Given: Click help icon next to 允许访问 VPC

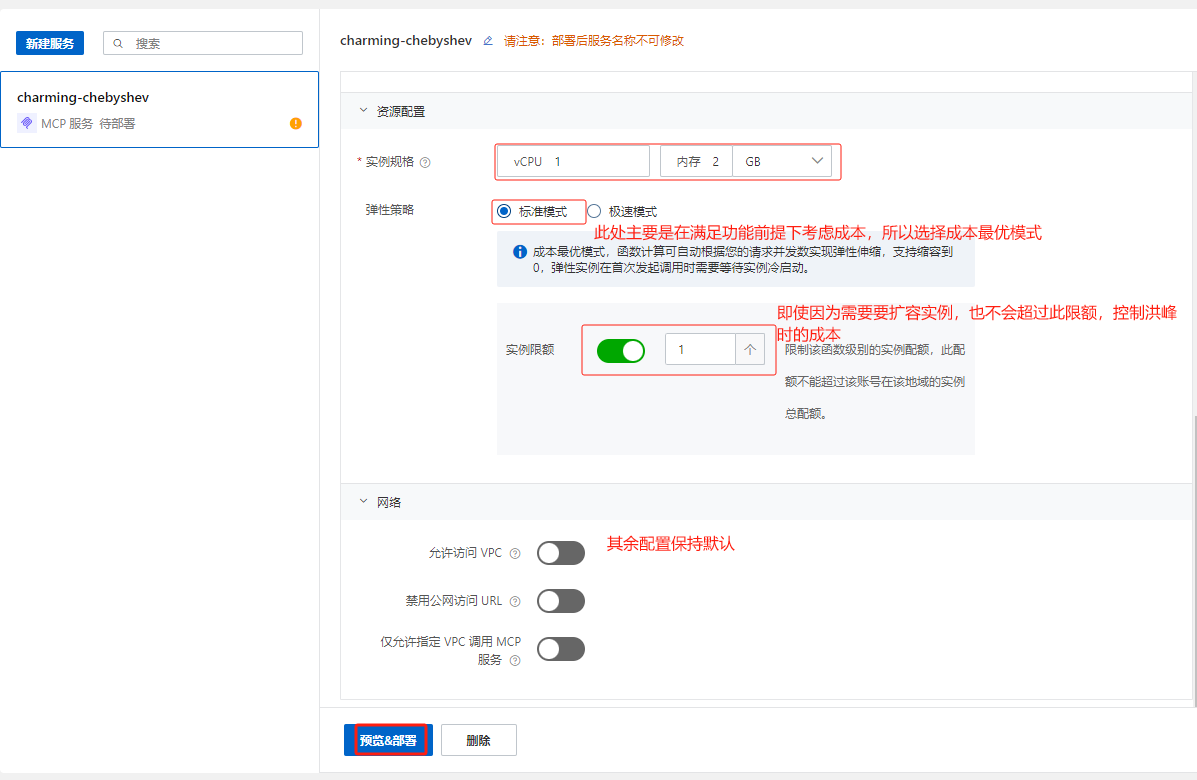Looking at the screenshot, I should 515,554.
